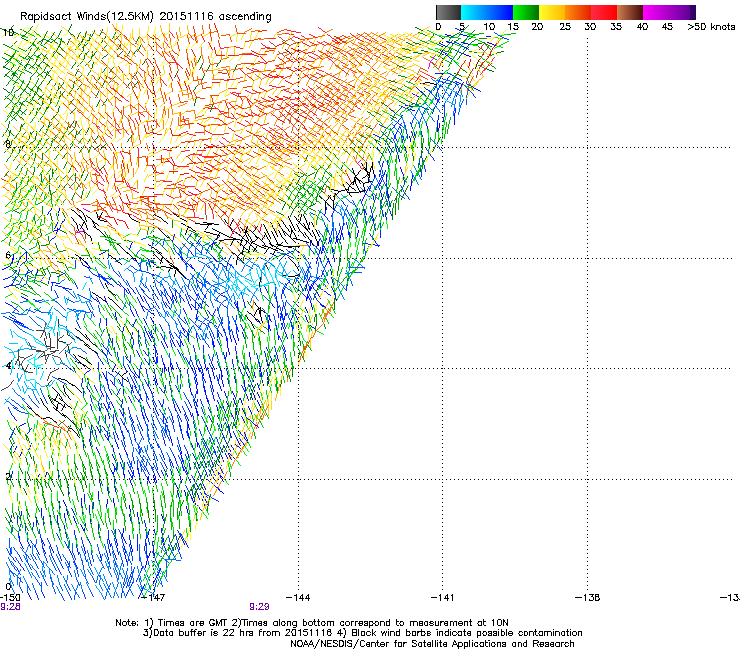Click the longitude label '-147'
The image size is (740, 650).
(154, 598)
